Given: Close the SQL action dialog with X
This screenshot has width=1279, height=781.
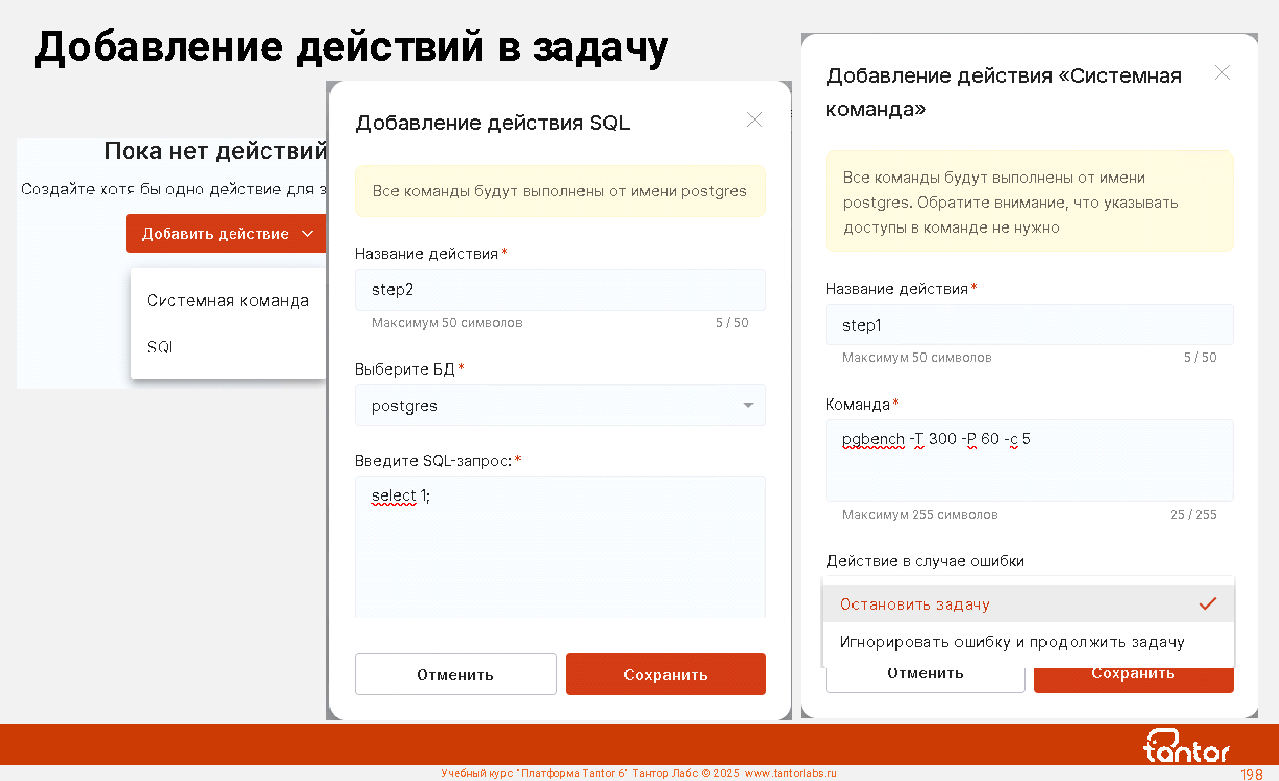Looking at the screenshot, I should click(x=754, y=120).
